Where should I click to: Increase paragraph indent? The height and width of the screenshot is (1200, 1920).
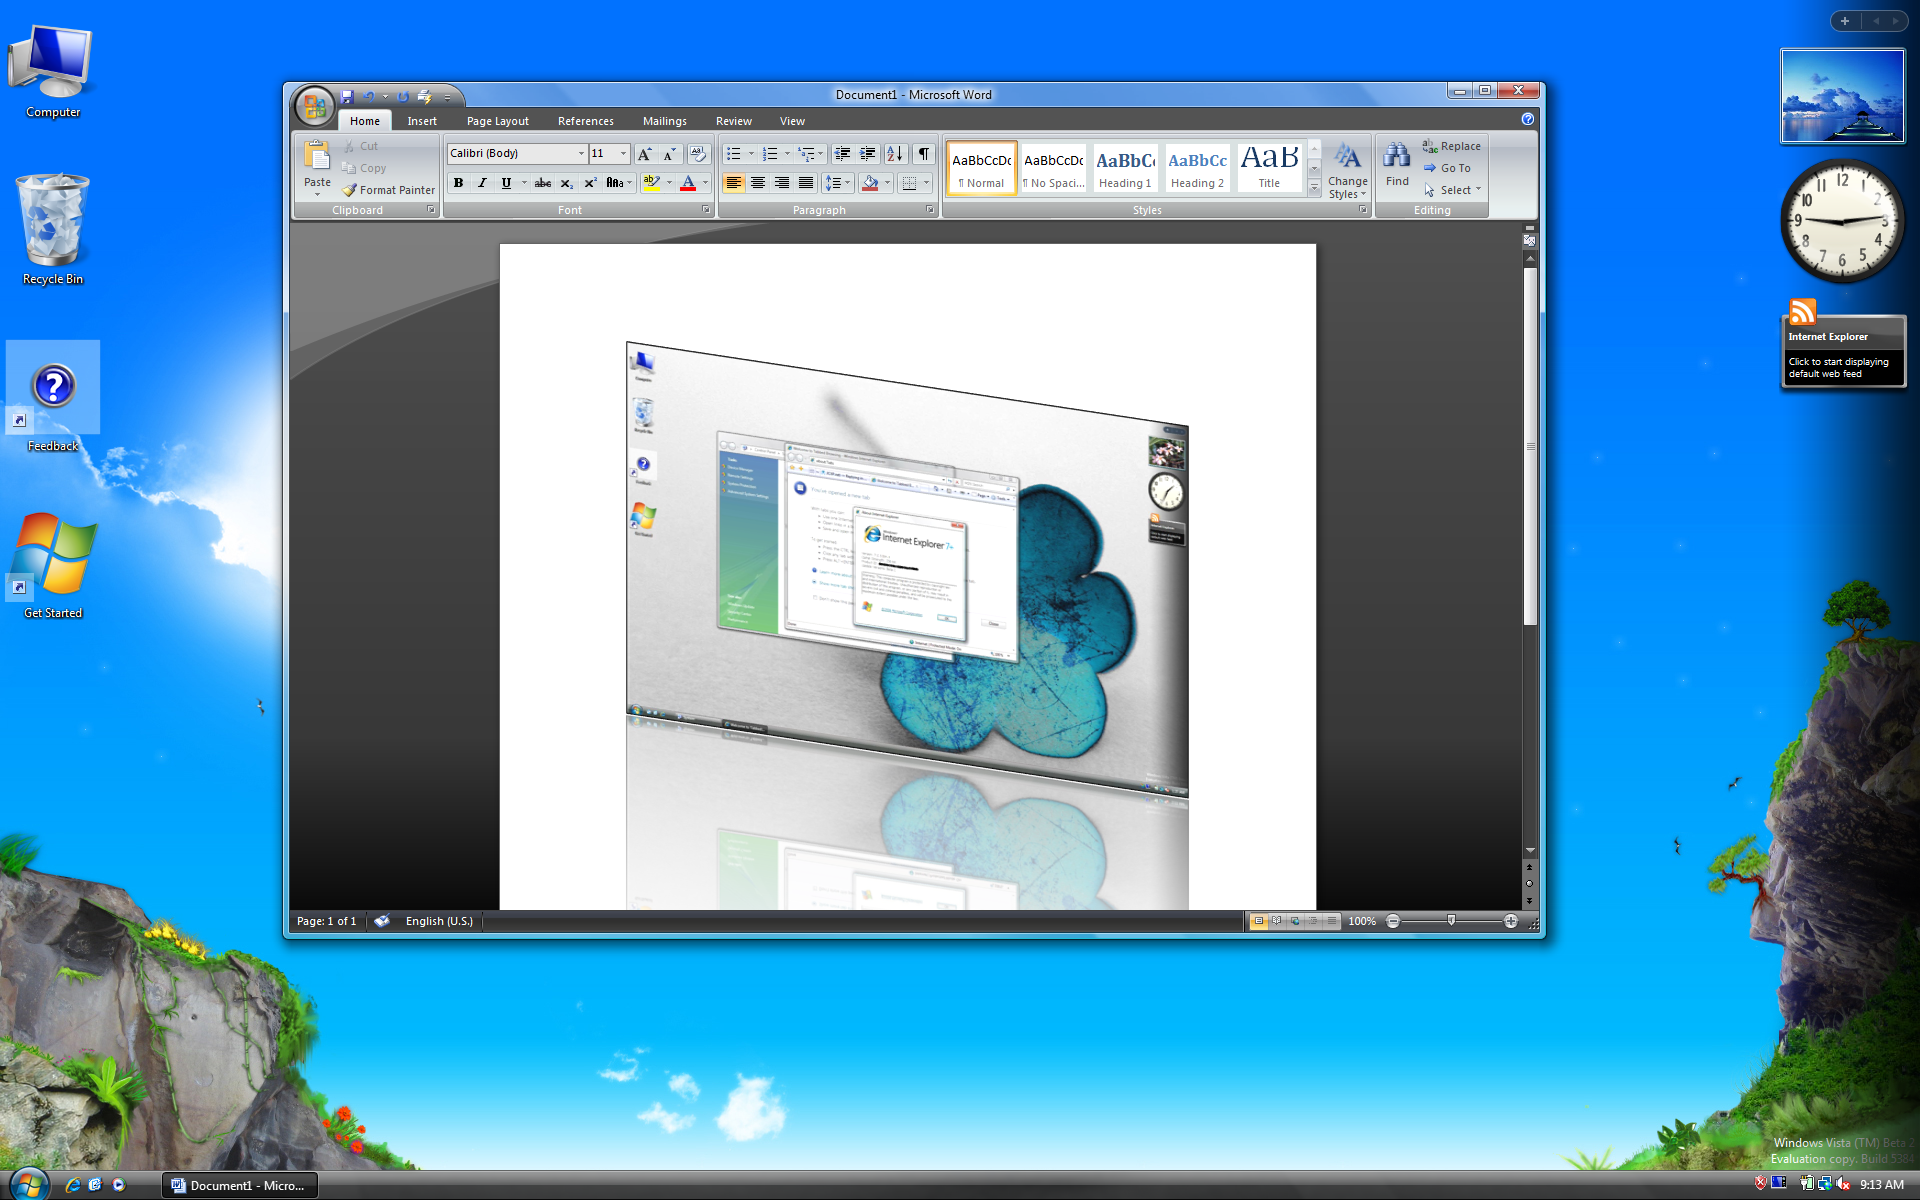click(867, 153)
